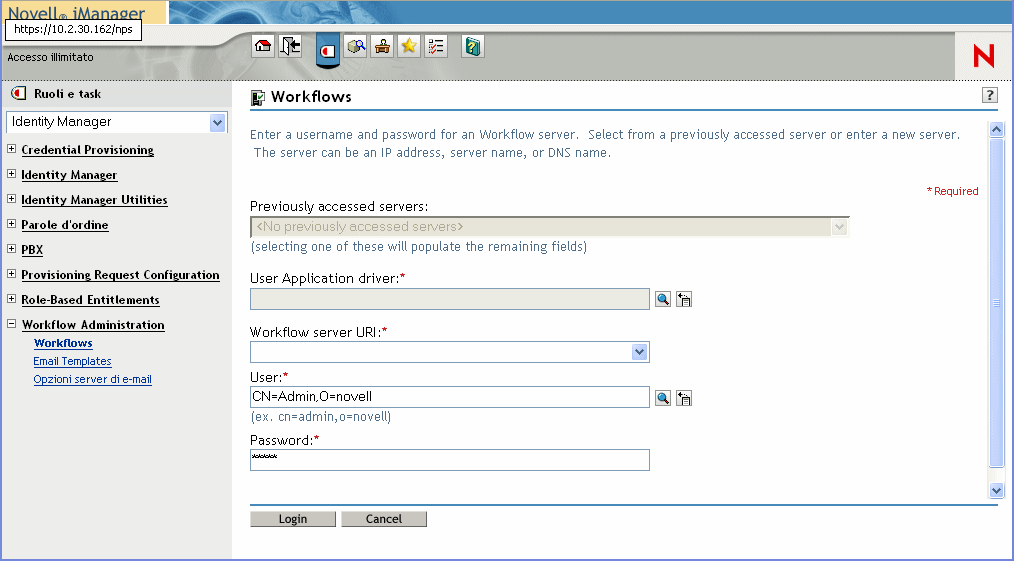Click the ex. cn=admin,o=novell hint text
This screenshot has height=561, width=1014.
click(x=321, y=417)
